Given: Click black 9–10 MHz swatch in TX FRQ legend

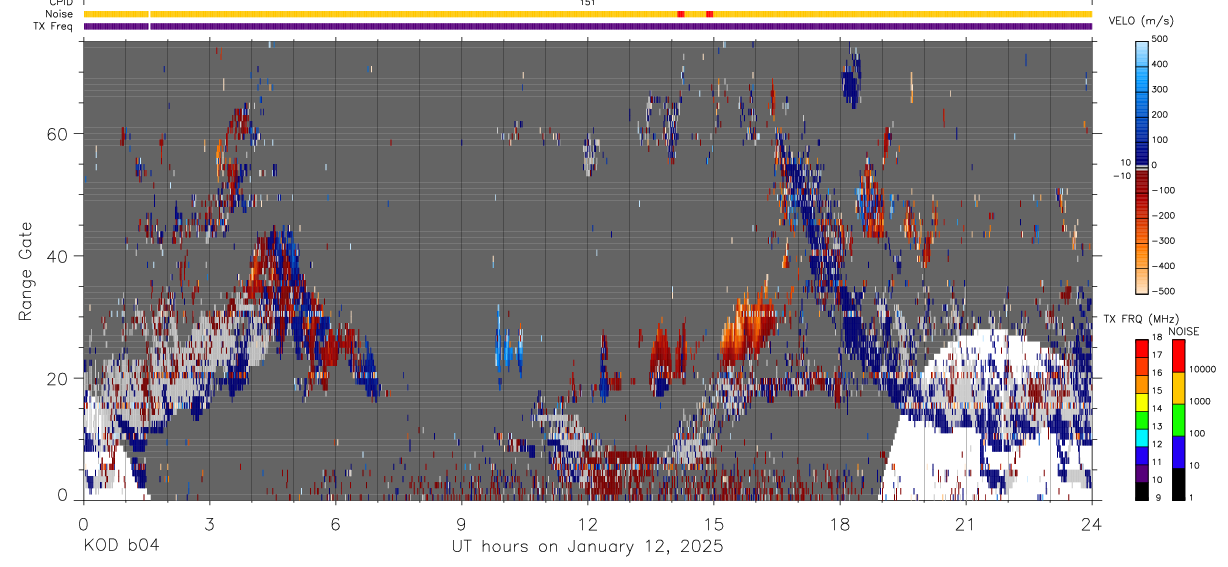Looking at the screenshot, I should click(1141, 490).
